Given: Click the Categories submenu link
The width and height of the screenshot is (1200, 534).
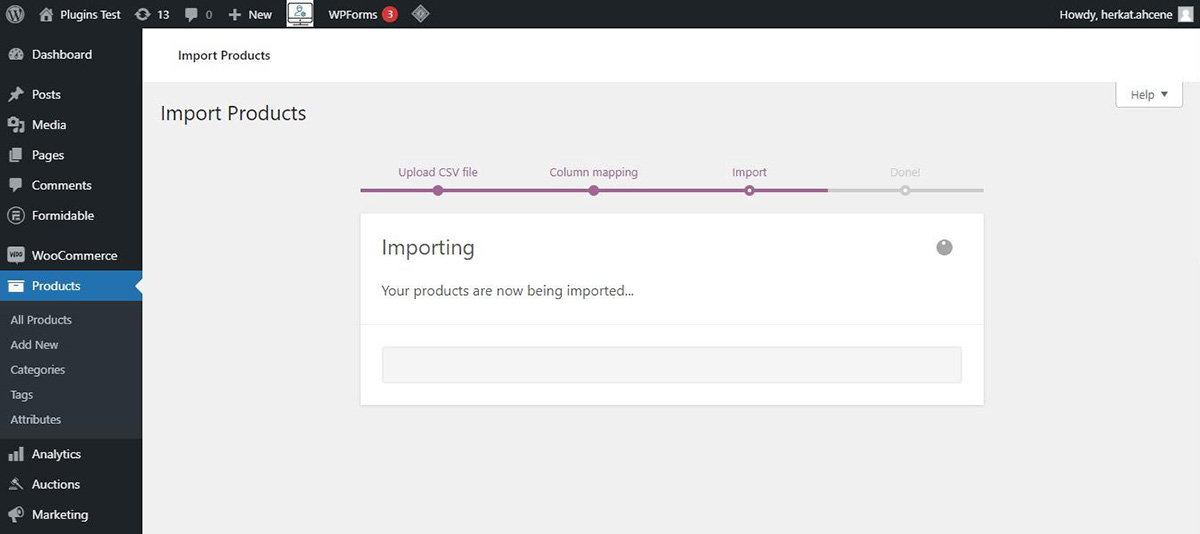Looking at the screenshot, I should point(37,370).
